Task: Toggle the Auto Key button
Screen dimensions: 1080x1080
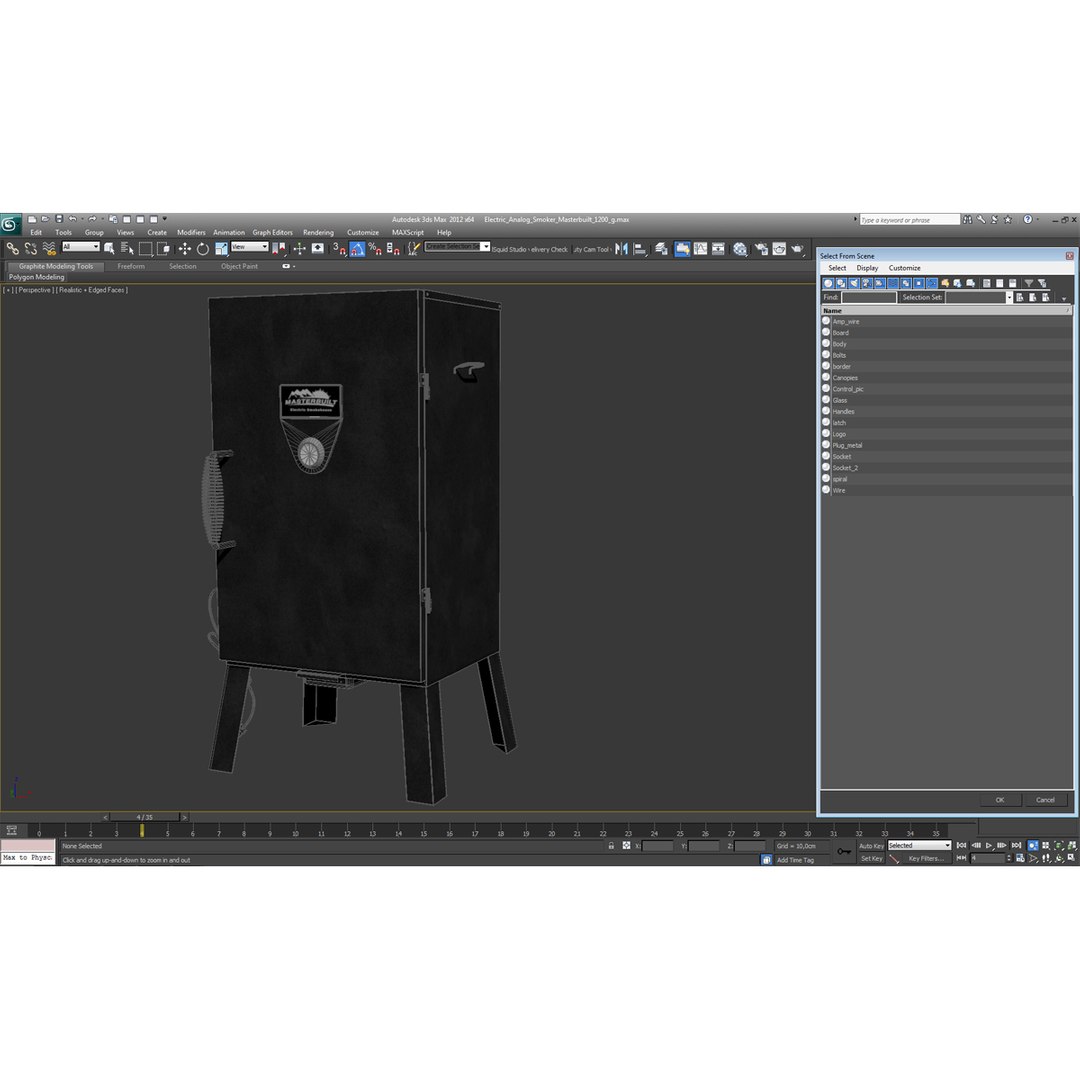Action: pos(871,846)
